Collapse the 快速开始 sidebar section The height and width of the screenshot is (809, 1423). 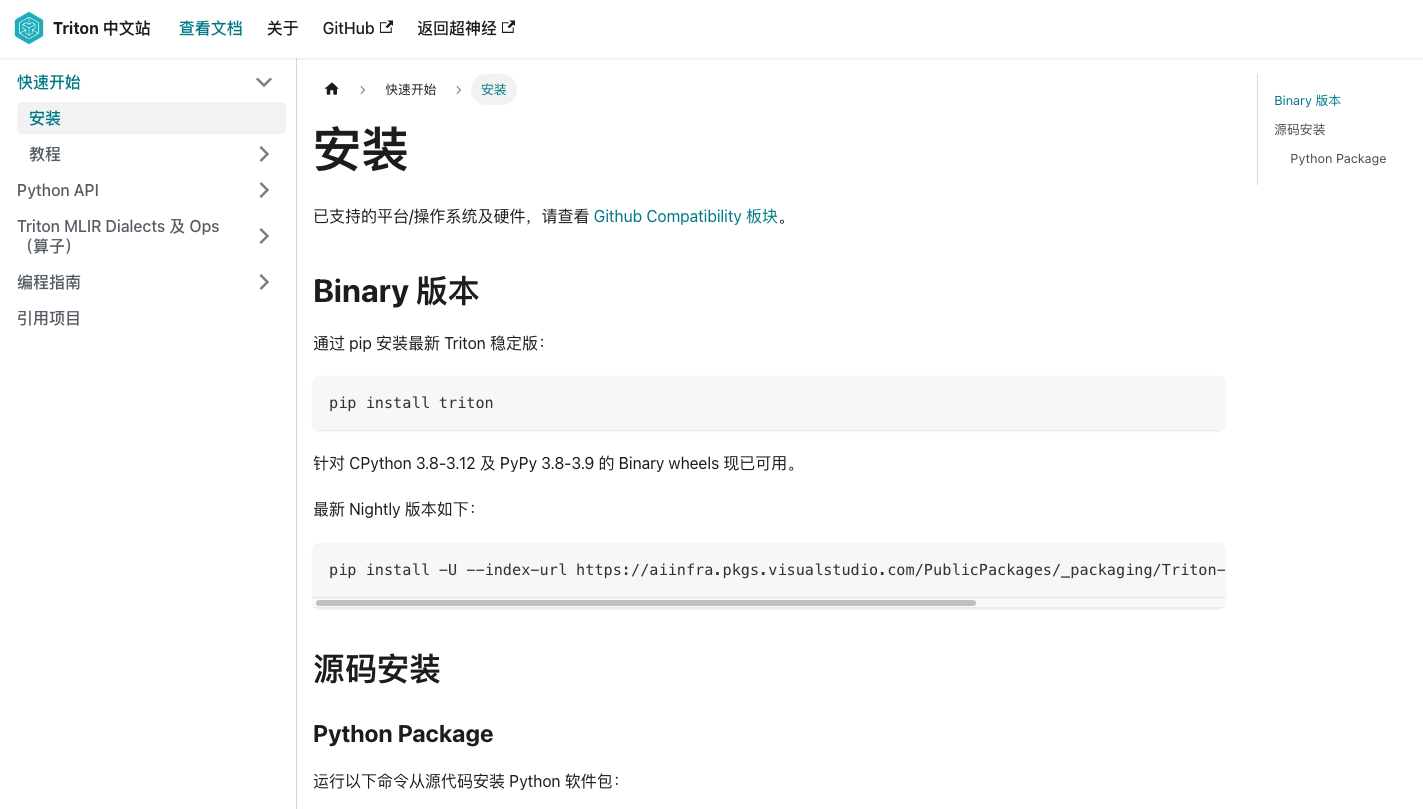pyautogui.click(x=264, y=82)
